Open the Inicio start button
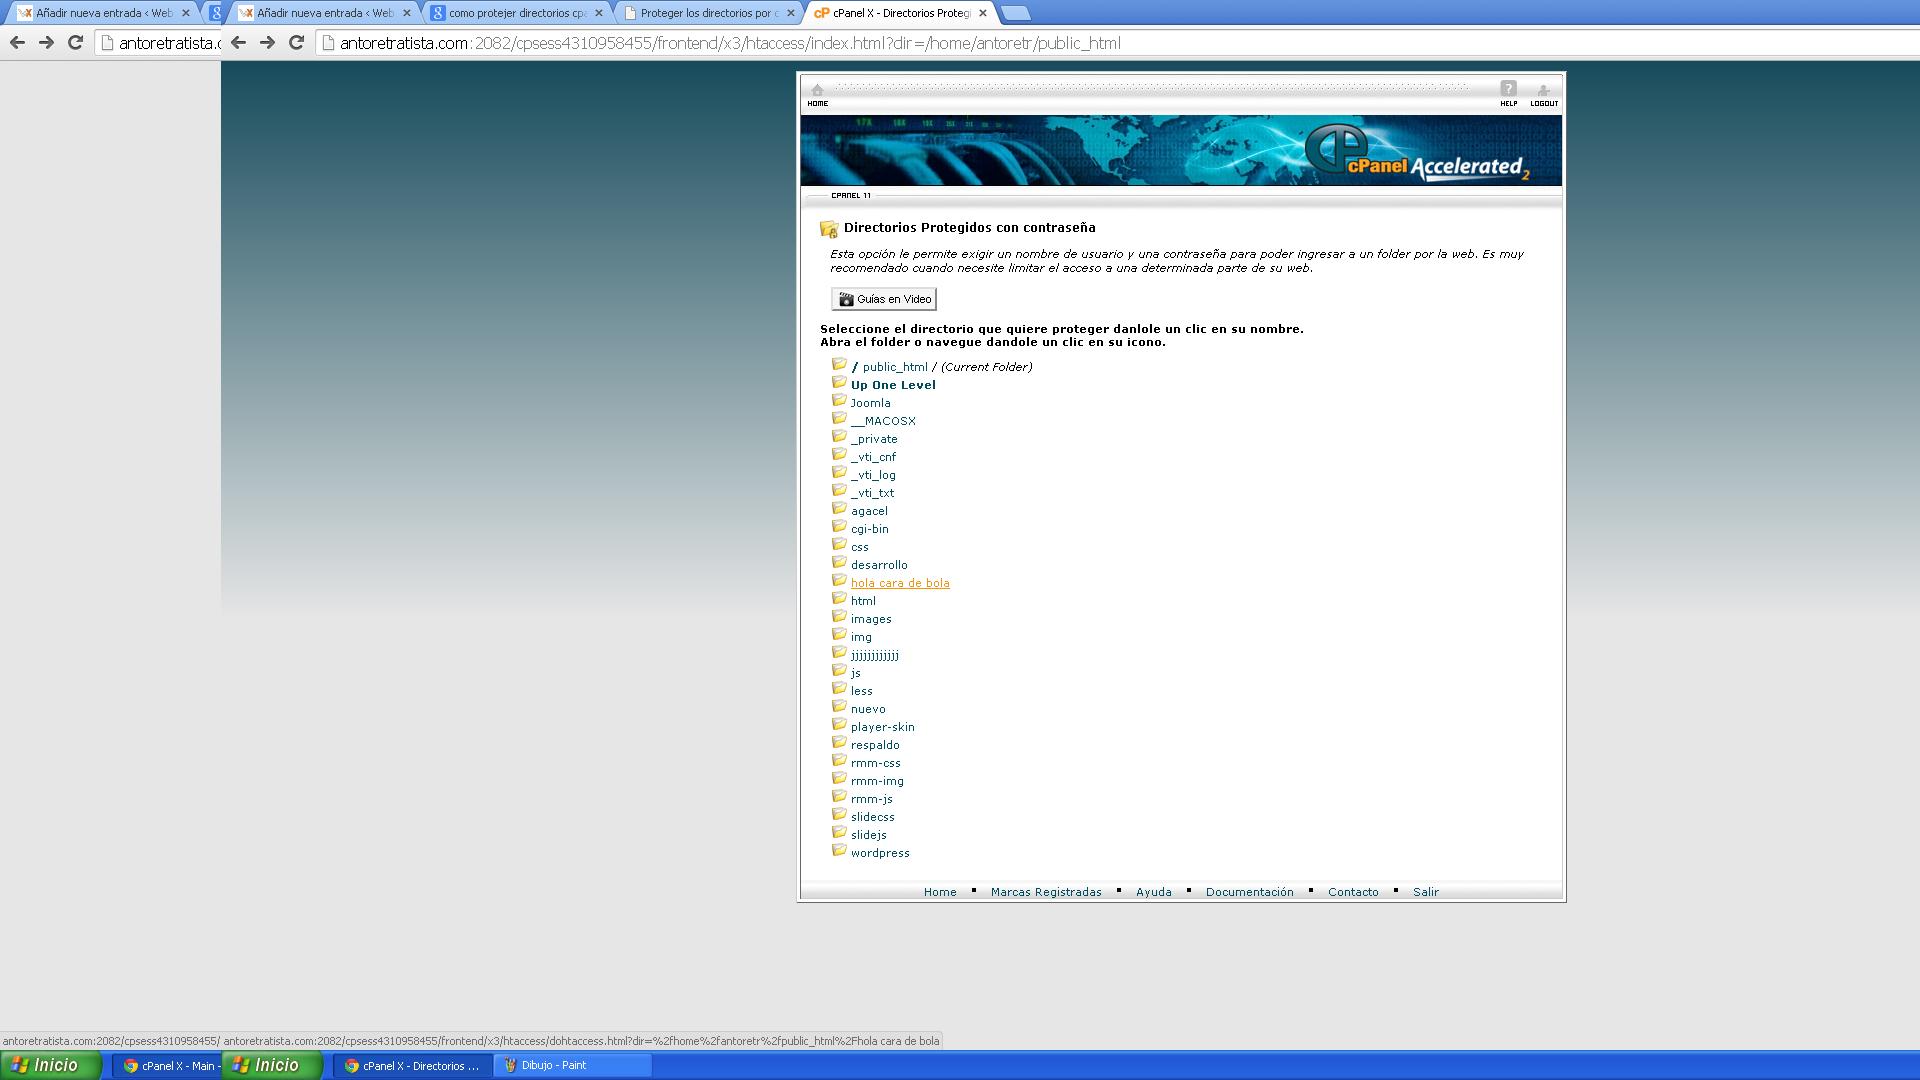This screenshot has height=1080, width=1920. coord(271,1065)
